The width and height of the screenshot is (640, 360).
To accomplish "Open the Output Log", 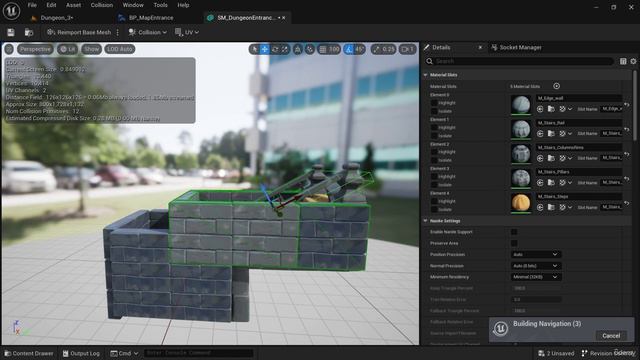I will tap(81, 353).
